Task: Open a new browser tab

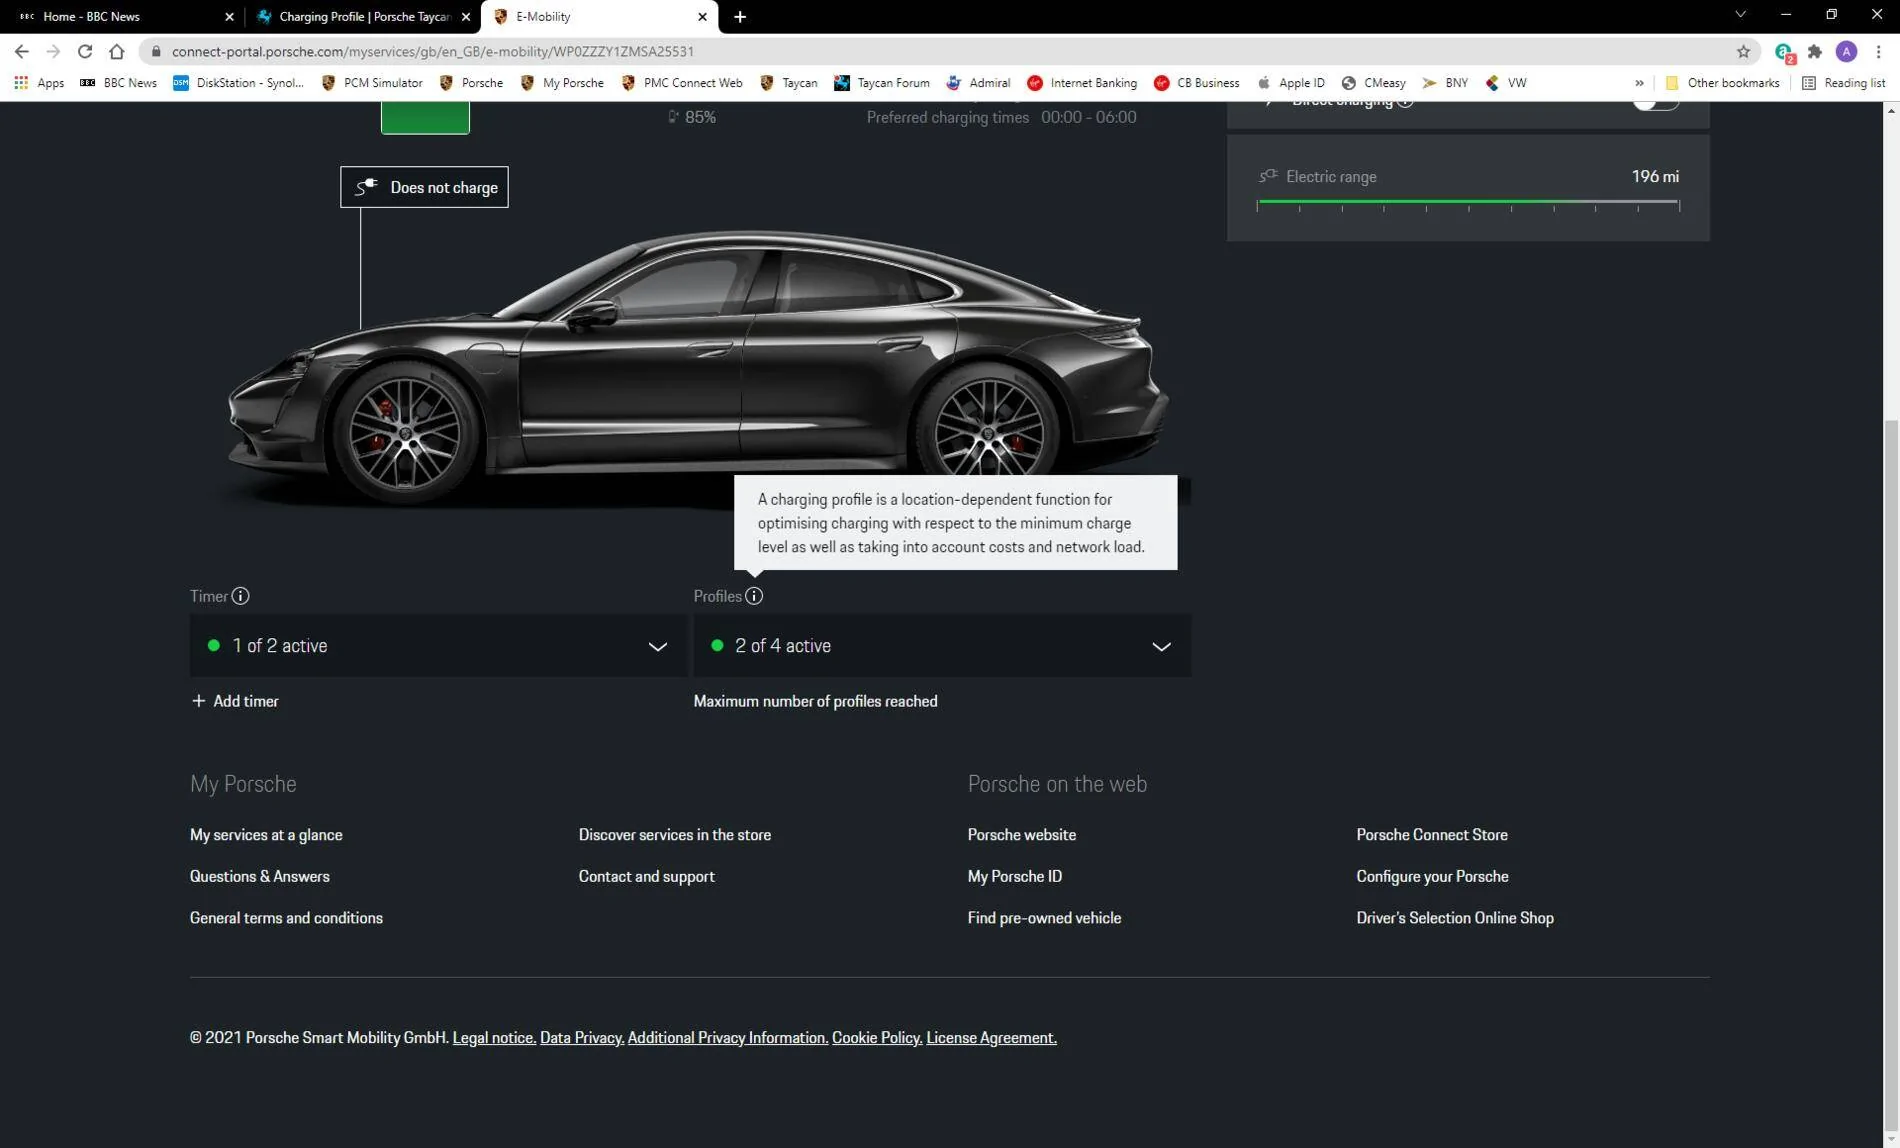Action: 739,16
